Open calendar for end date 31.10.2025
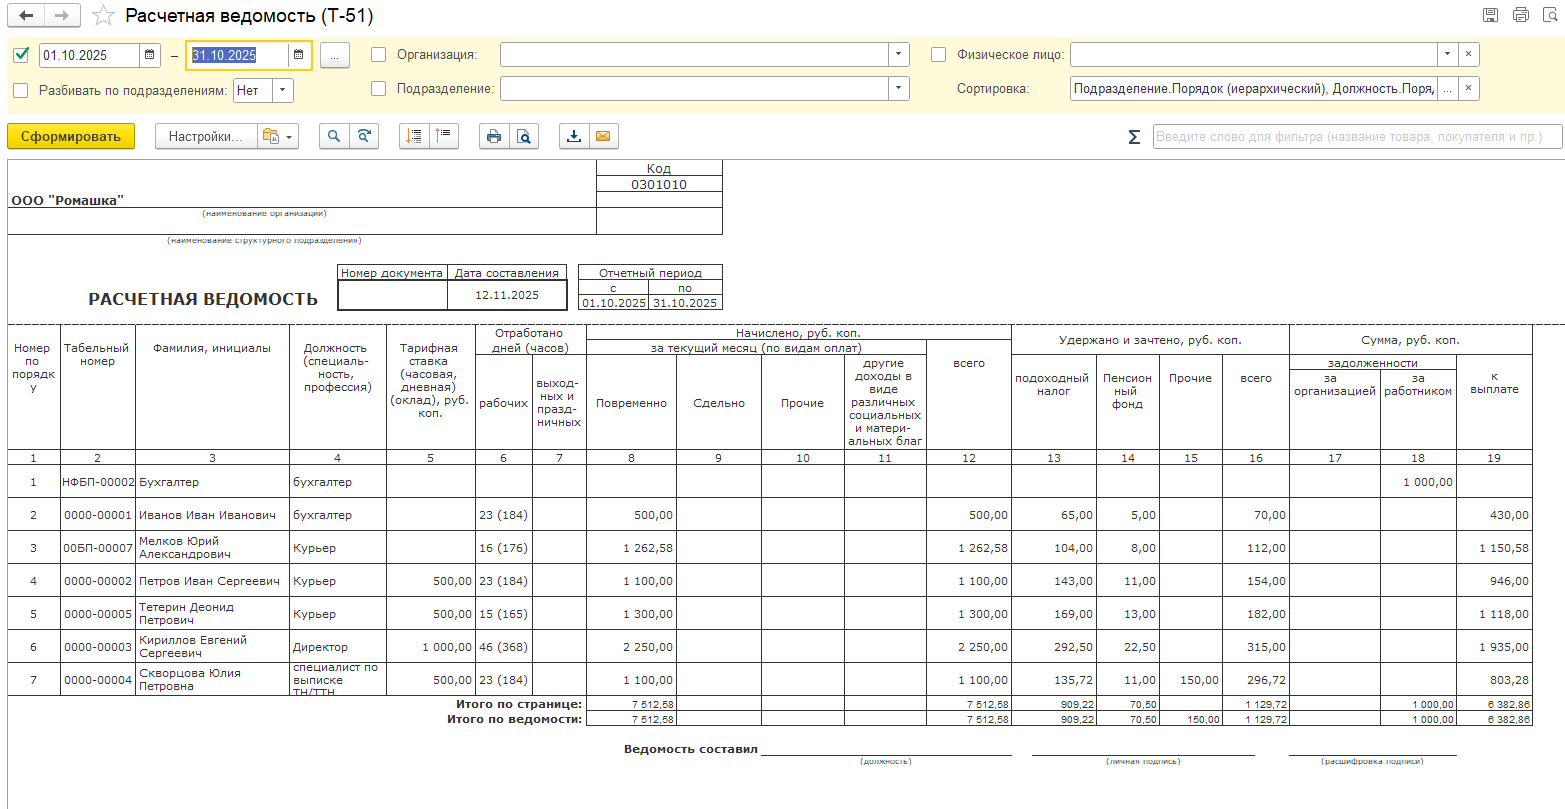Image resolution: width=1565 pixels, height=809 pixels. pyautogui.click(x=299, y=55)
